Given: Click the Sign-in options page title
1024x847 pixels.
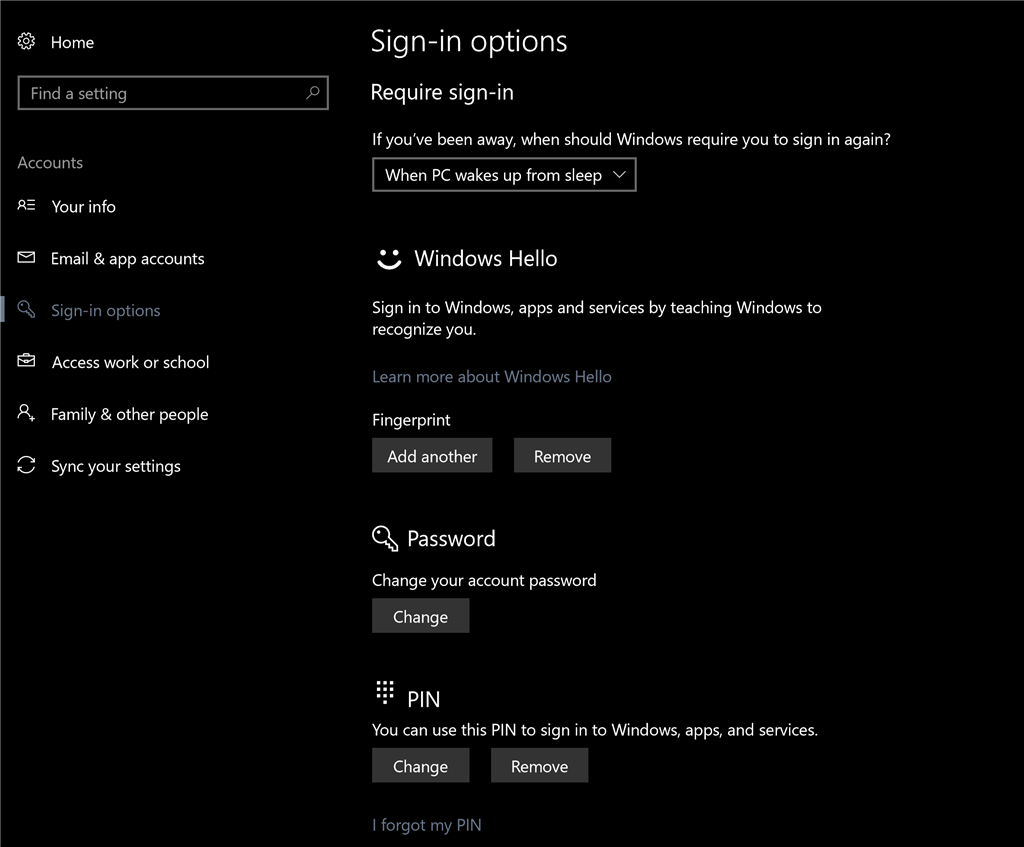Looking at the screenshot, I should pos(469,41).
